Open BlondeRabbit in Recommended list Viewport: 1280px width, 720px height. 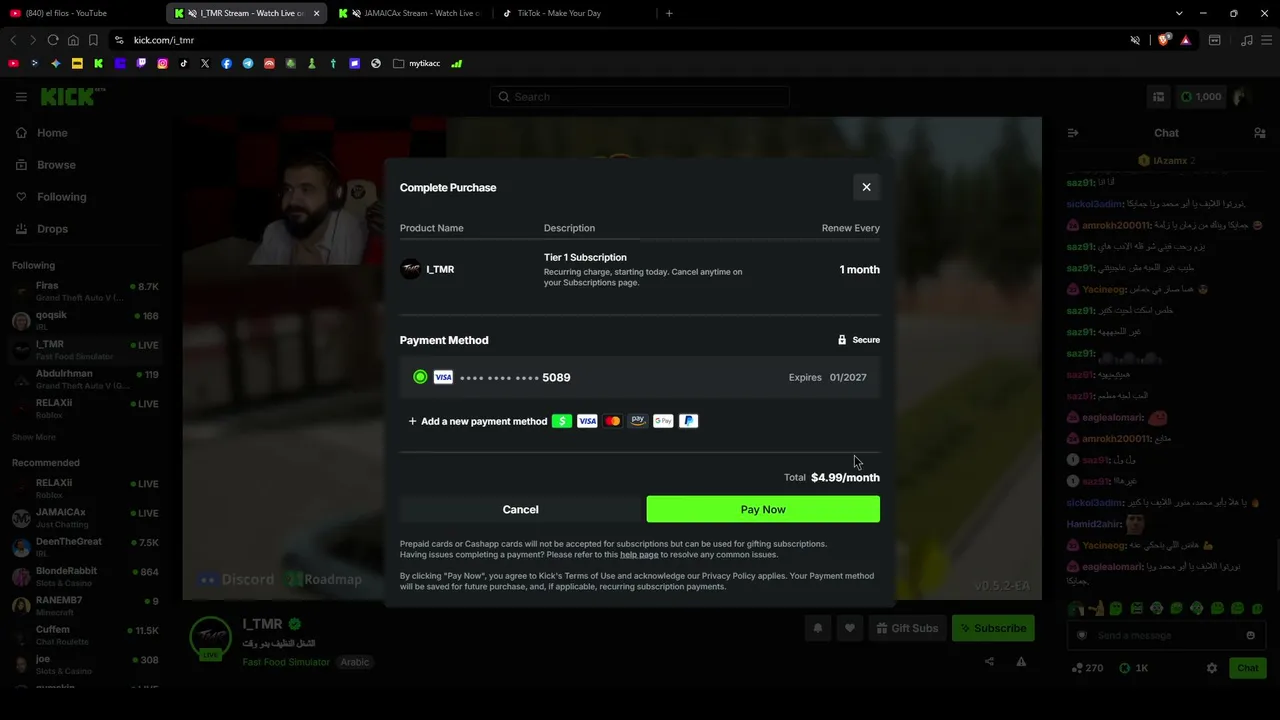pos(84,576)
